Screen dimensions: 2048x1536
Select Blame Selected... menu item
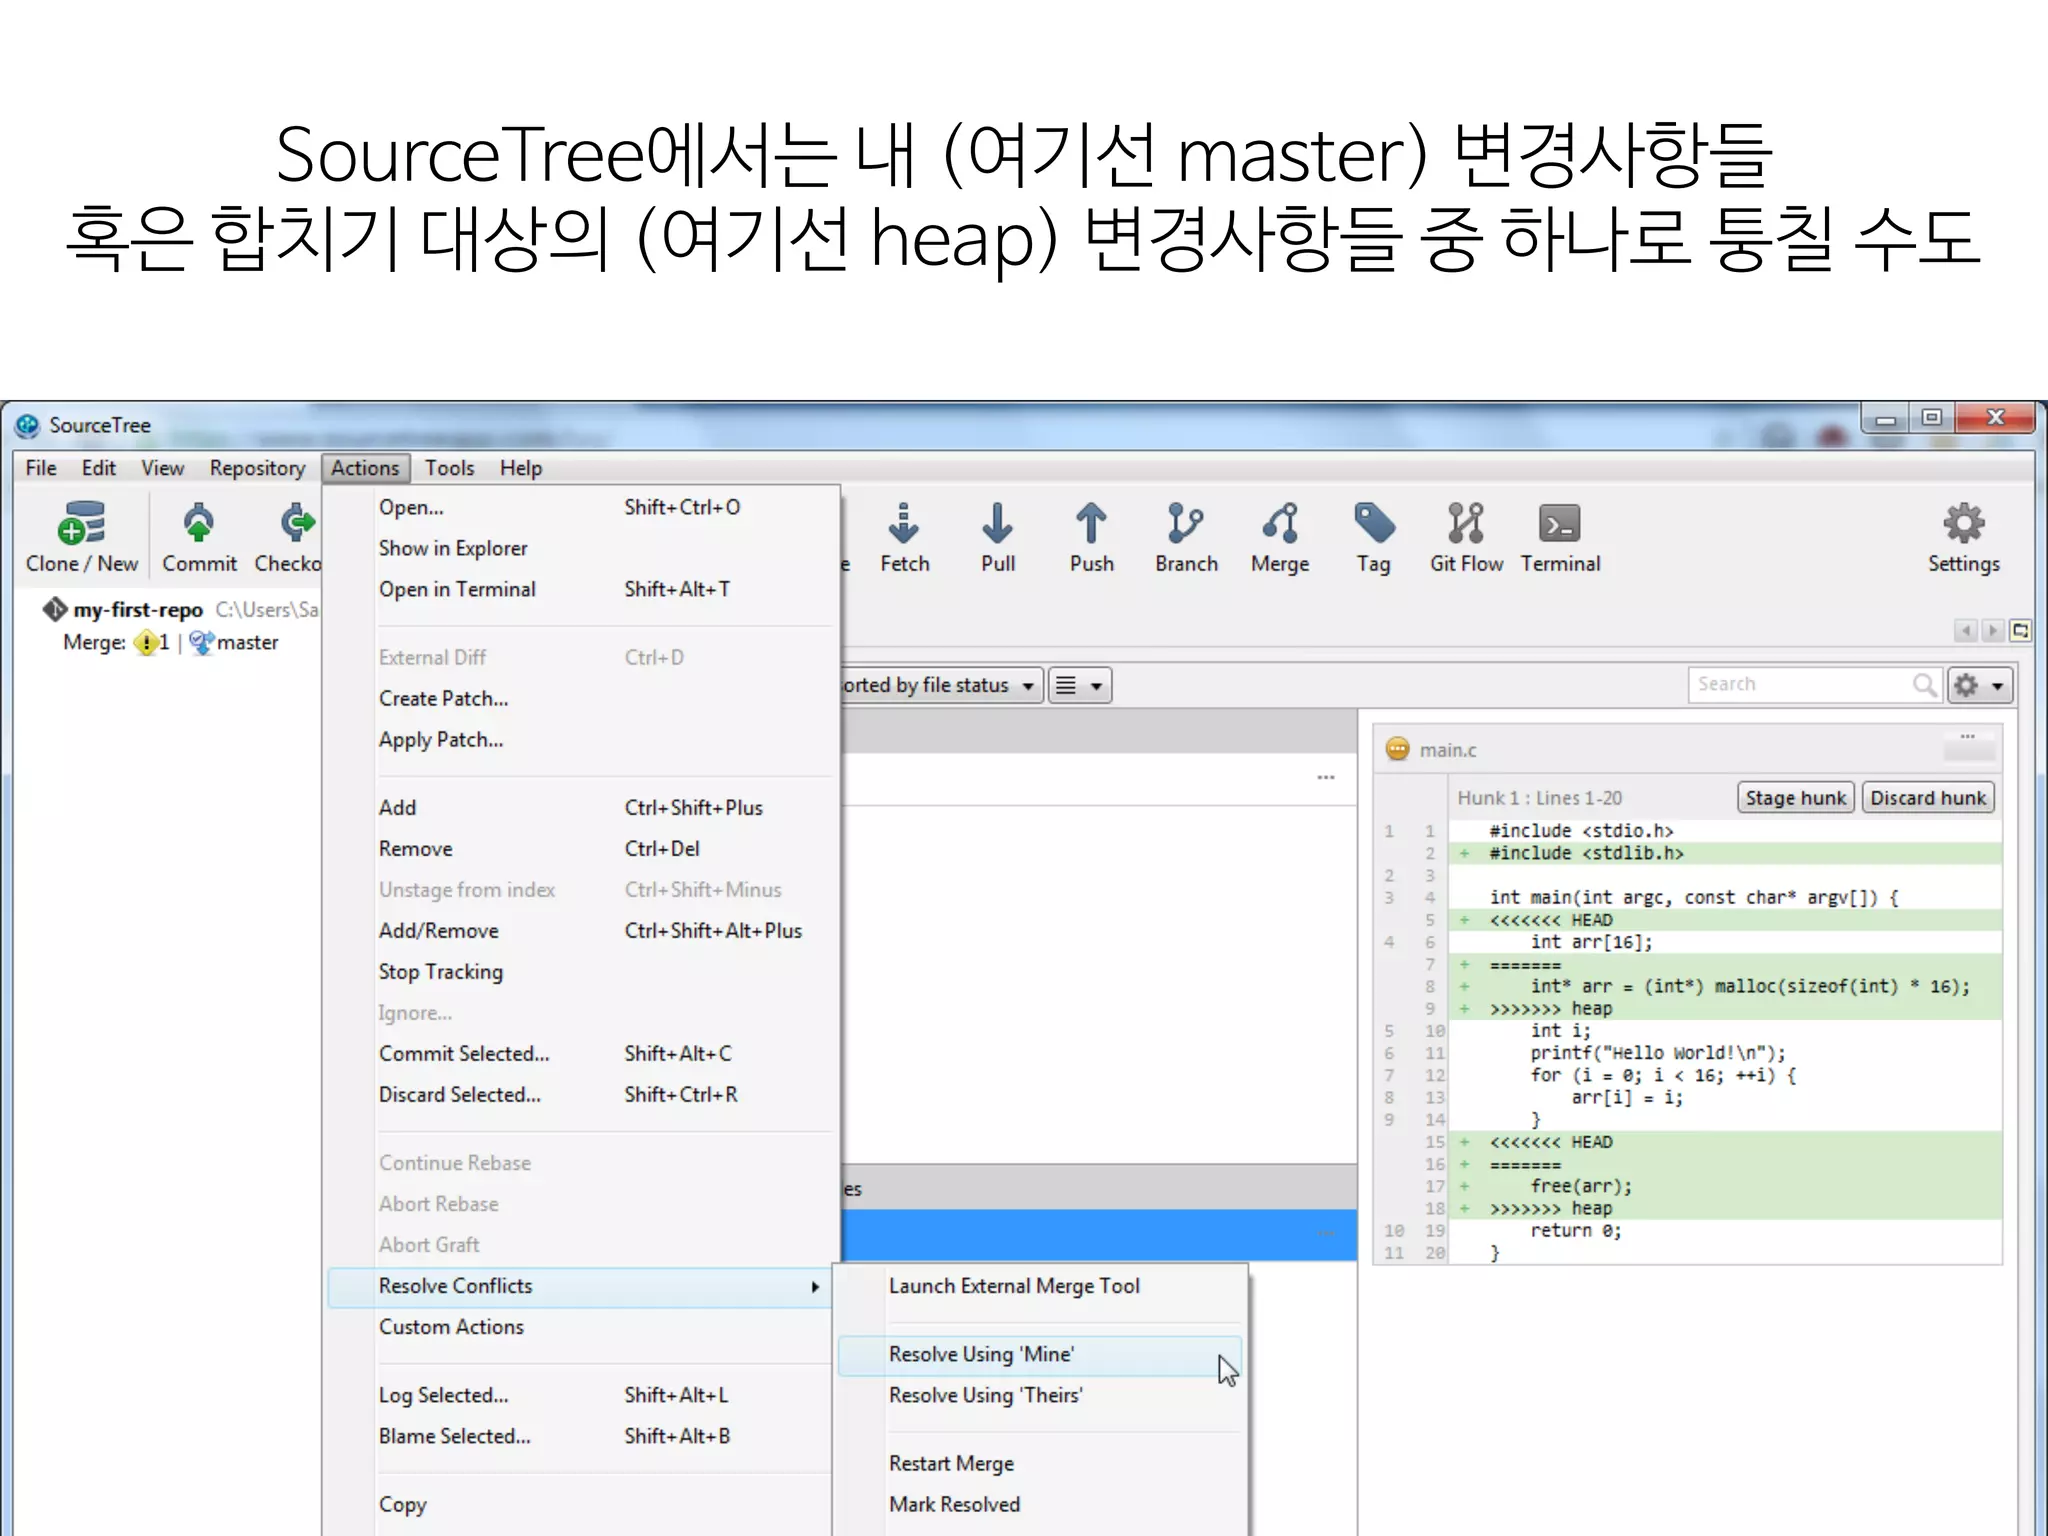coord(582,1436)
